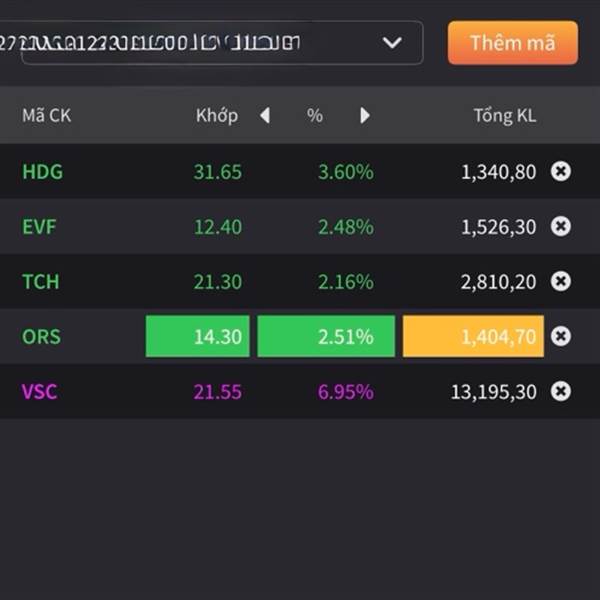Click the Thêm mã button
The image size is (600, 600).
512,43
